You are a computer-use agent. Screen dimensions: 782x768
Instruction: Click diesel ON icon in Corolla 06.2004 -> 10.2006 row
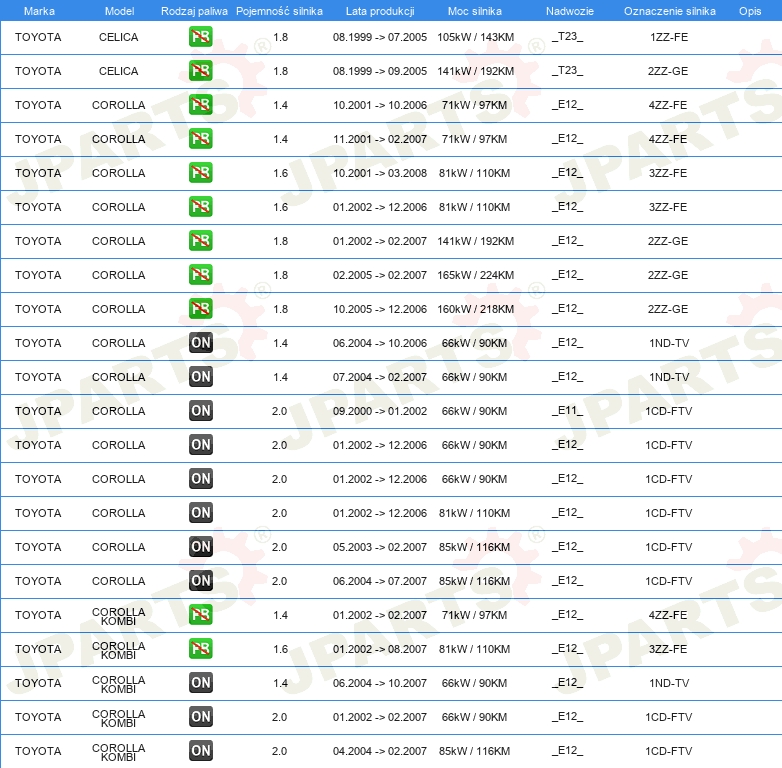pyautogui.click(x=200, y=343)
